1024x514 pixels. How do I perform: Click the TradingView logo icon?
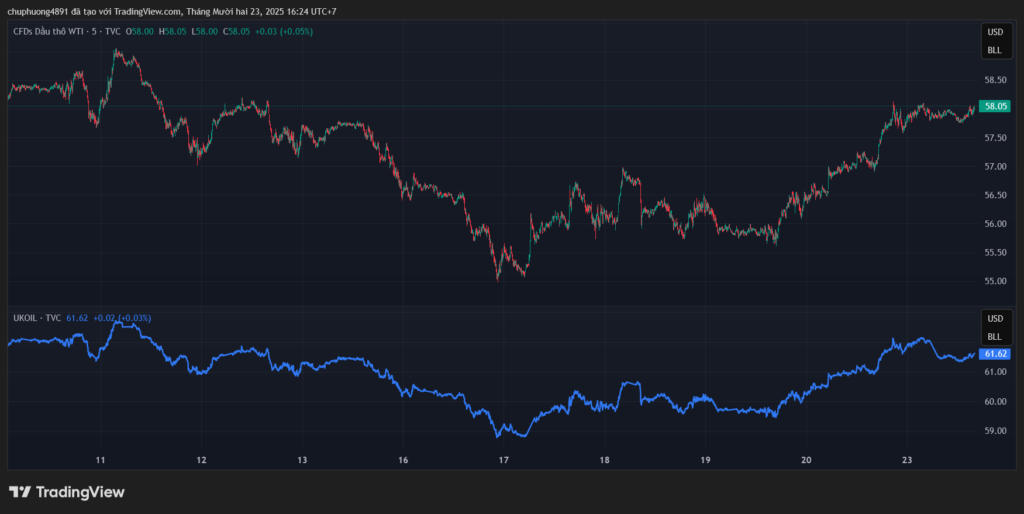pos(19,492)
